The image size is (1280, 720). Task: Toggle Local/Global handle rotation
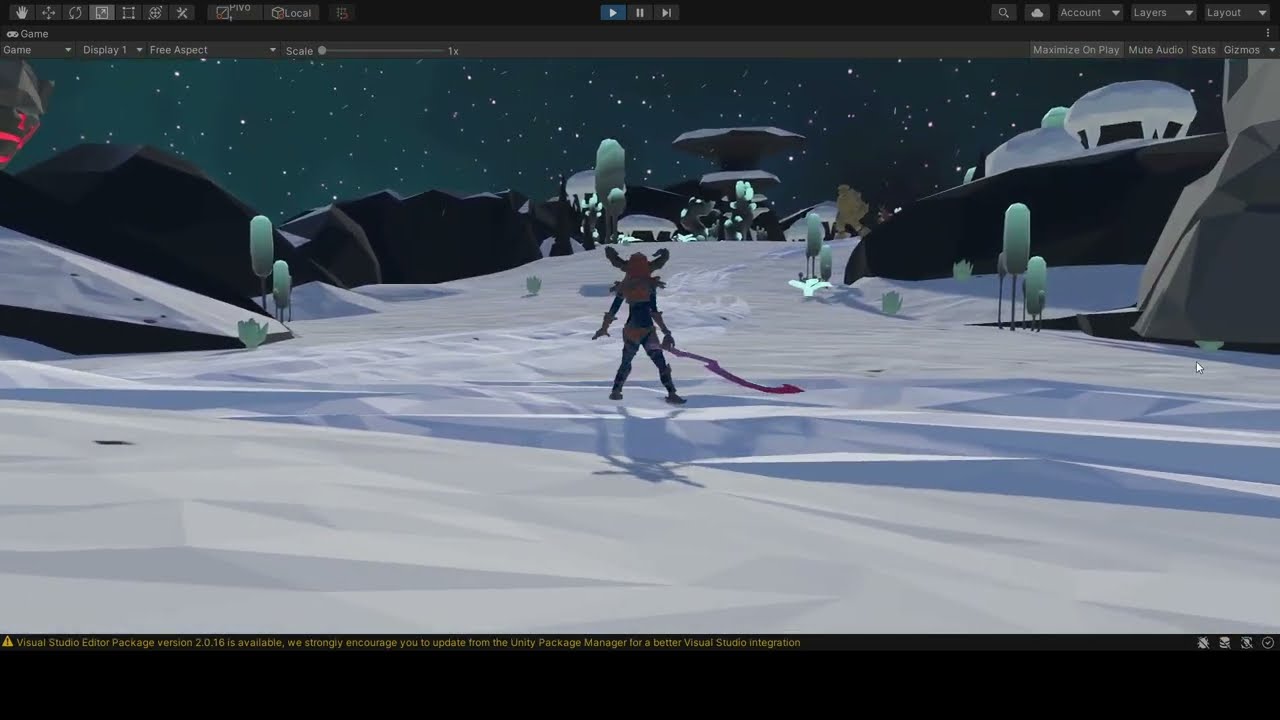(x=291, y=13)
